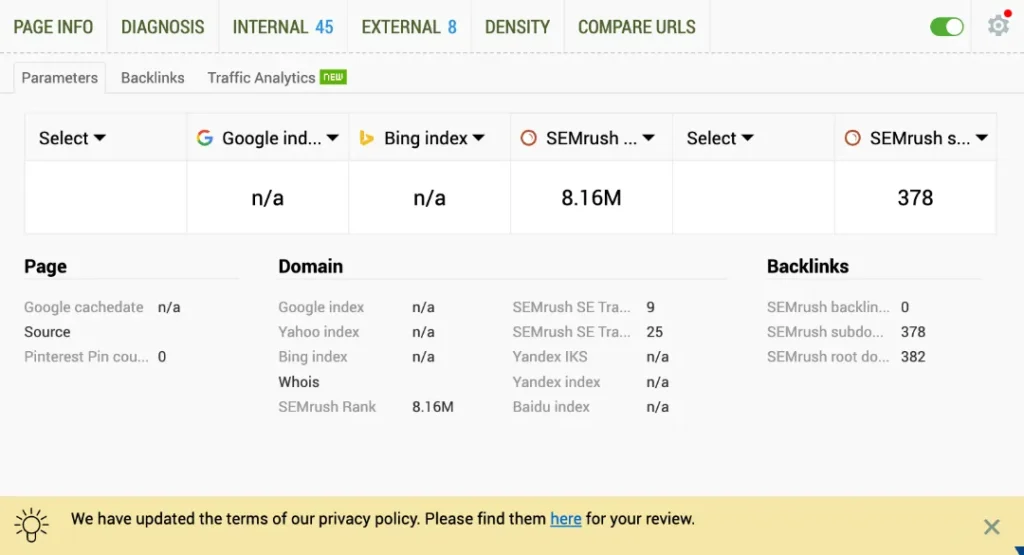Screen dimensions: 1024x555
Task: Open the PAGE INFO tab
Action: pos(53,27)
